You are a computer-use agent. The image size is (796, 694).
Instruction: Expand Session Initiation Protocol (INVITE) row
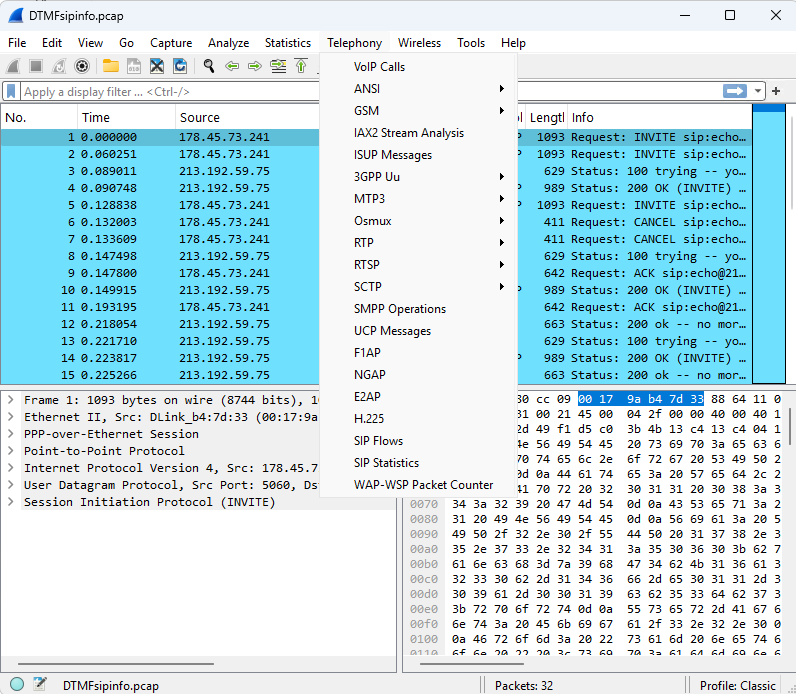(x=10, y=502)
